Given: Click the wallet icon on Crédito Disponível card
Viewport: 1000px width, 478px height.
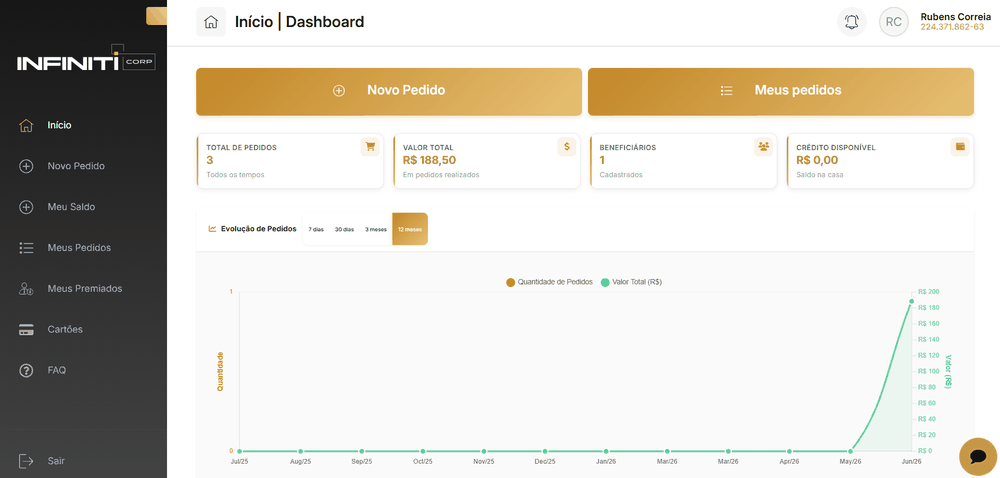Looking at the screenshot, I should [960, 147].
